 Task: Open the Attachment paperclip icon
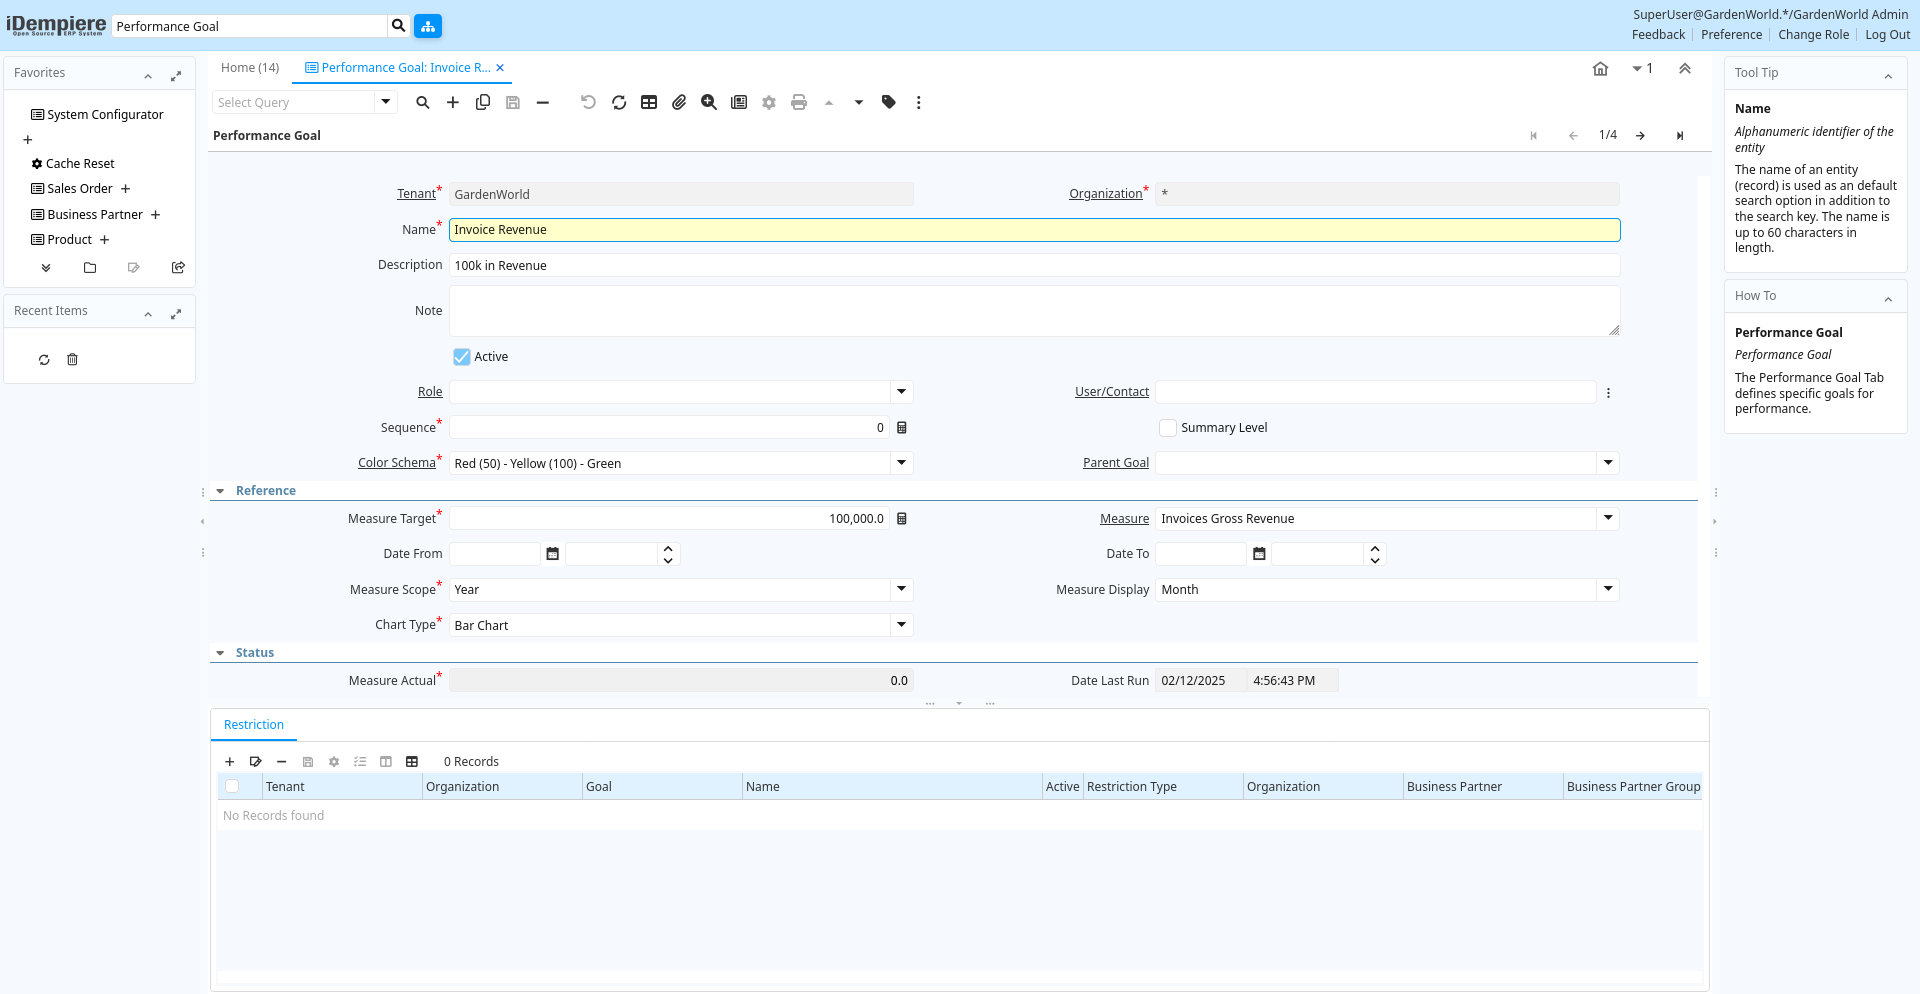pyautogui.click(x=679, y=103)
